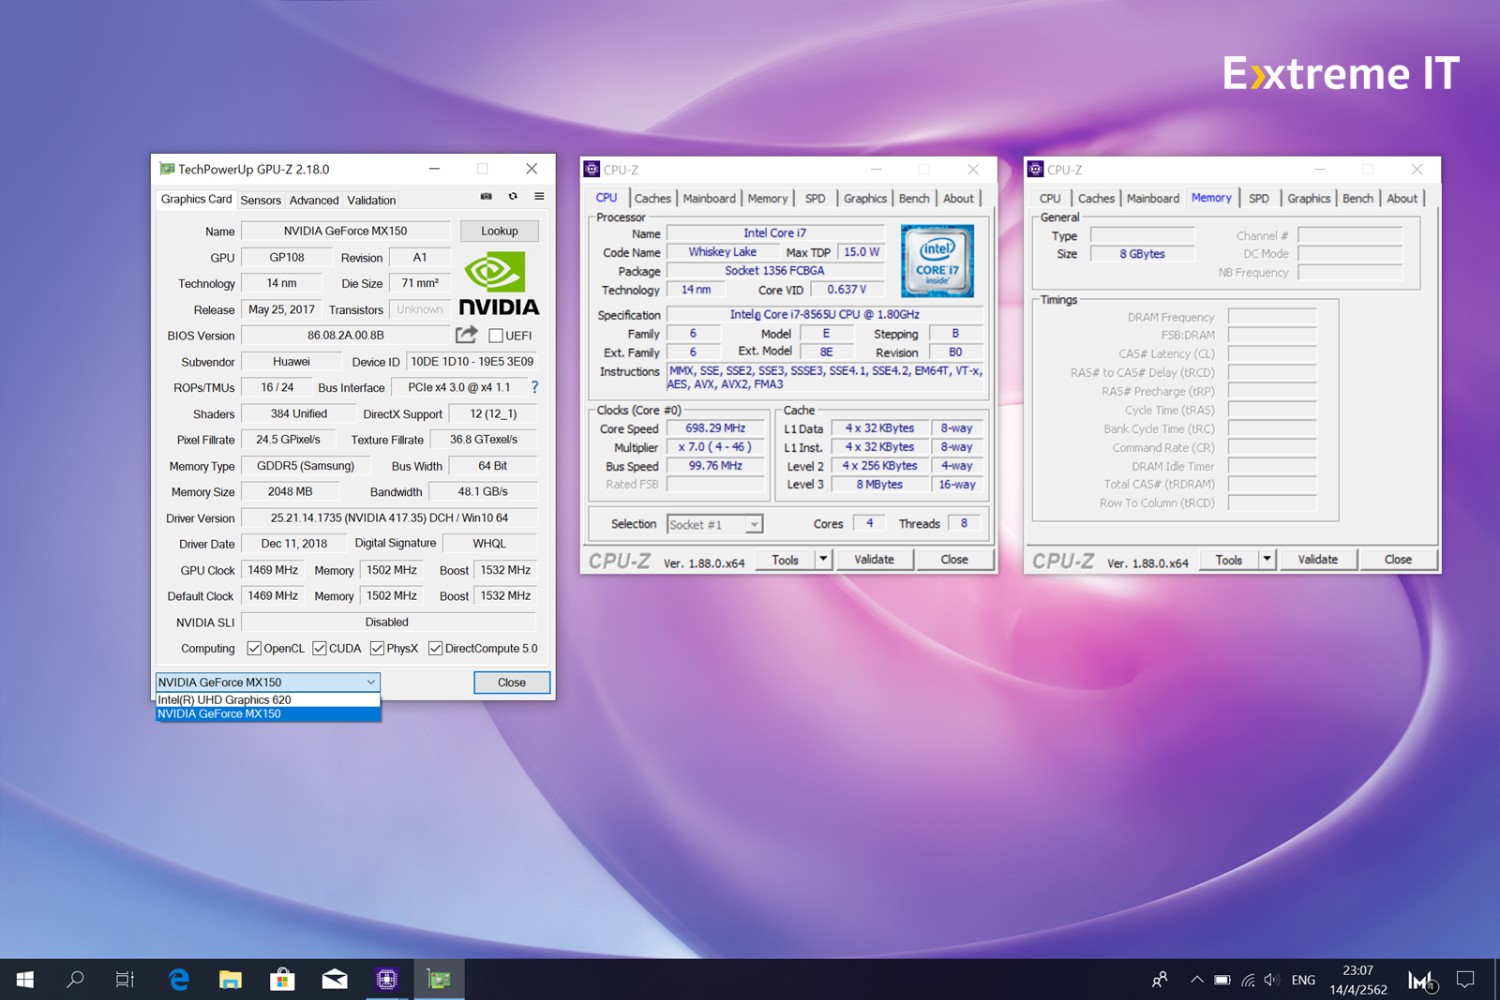
Task: Click the GPU-Z title bar app icon
Action: (167, 169)
